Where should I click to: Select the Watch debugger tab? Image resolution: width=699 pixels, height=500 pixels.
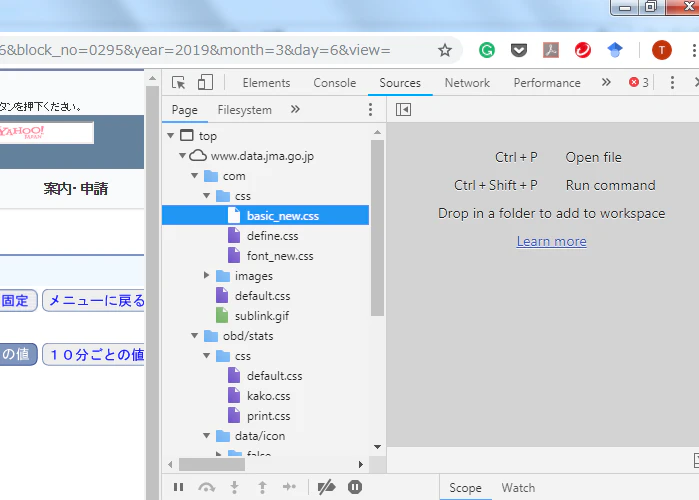(x=518, y=488)
